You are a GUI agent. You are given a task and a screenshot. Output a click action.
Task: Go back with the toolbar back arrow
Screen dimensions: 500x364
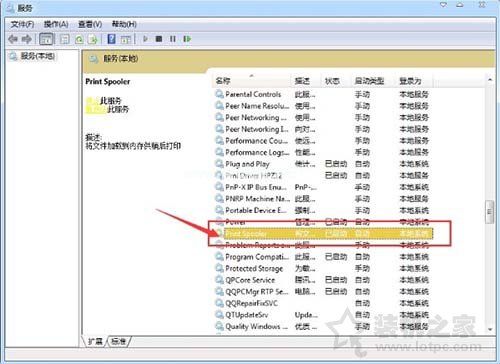(x=13, y=39)
